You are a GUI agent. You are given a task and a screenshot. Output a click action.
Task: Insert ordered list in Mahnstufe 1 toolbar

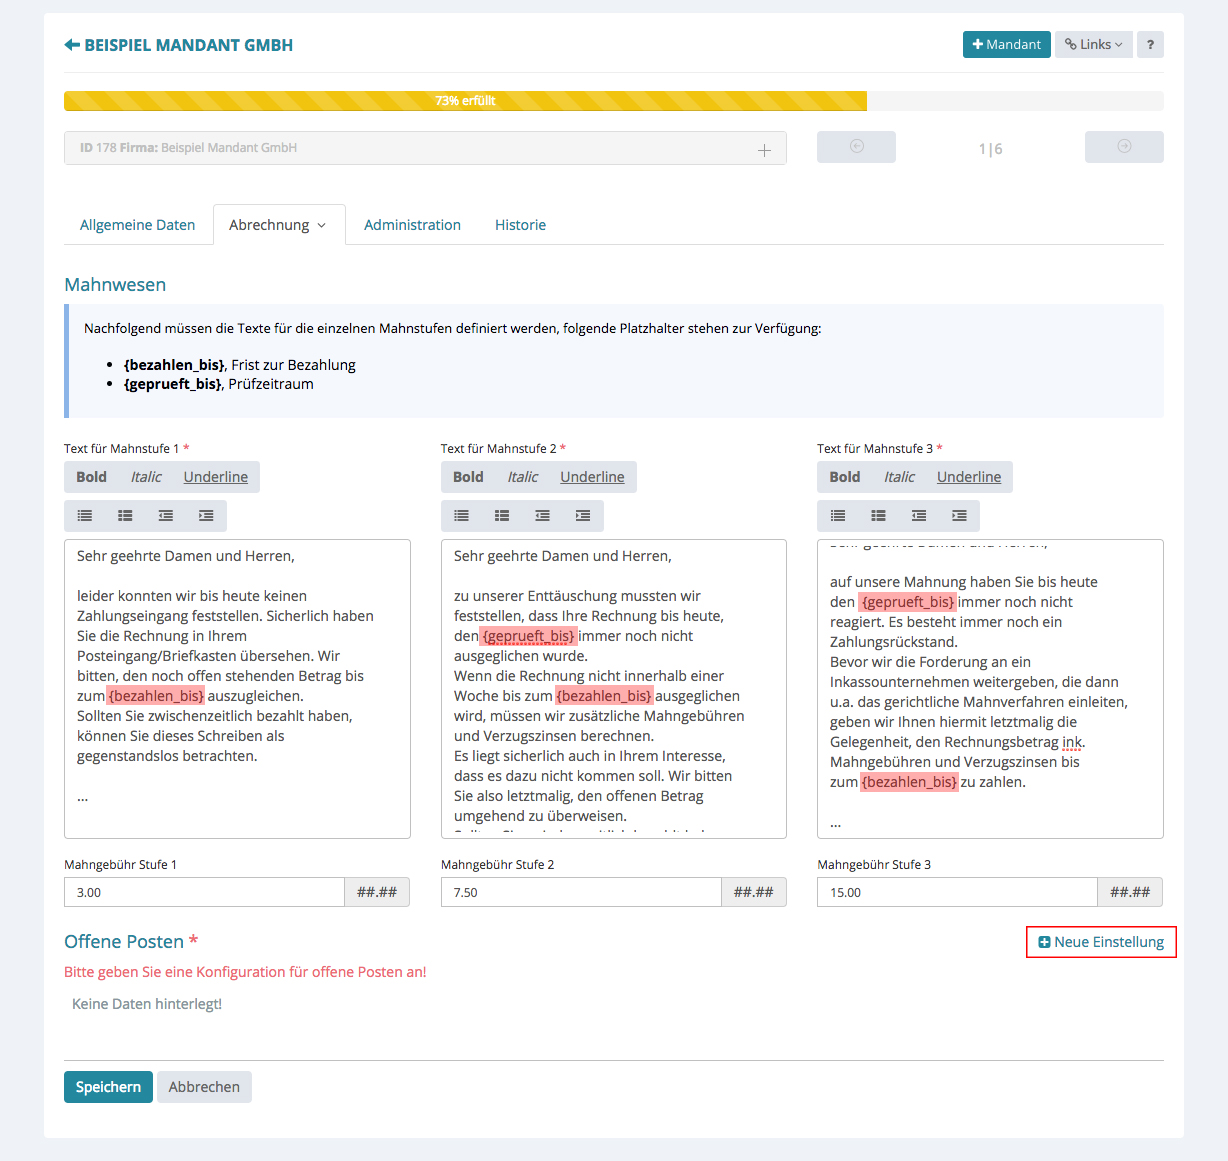tap(125, 516)
